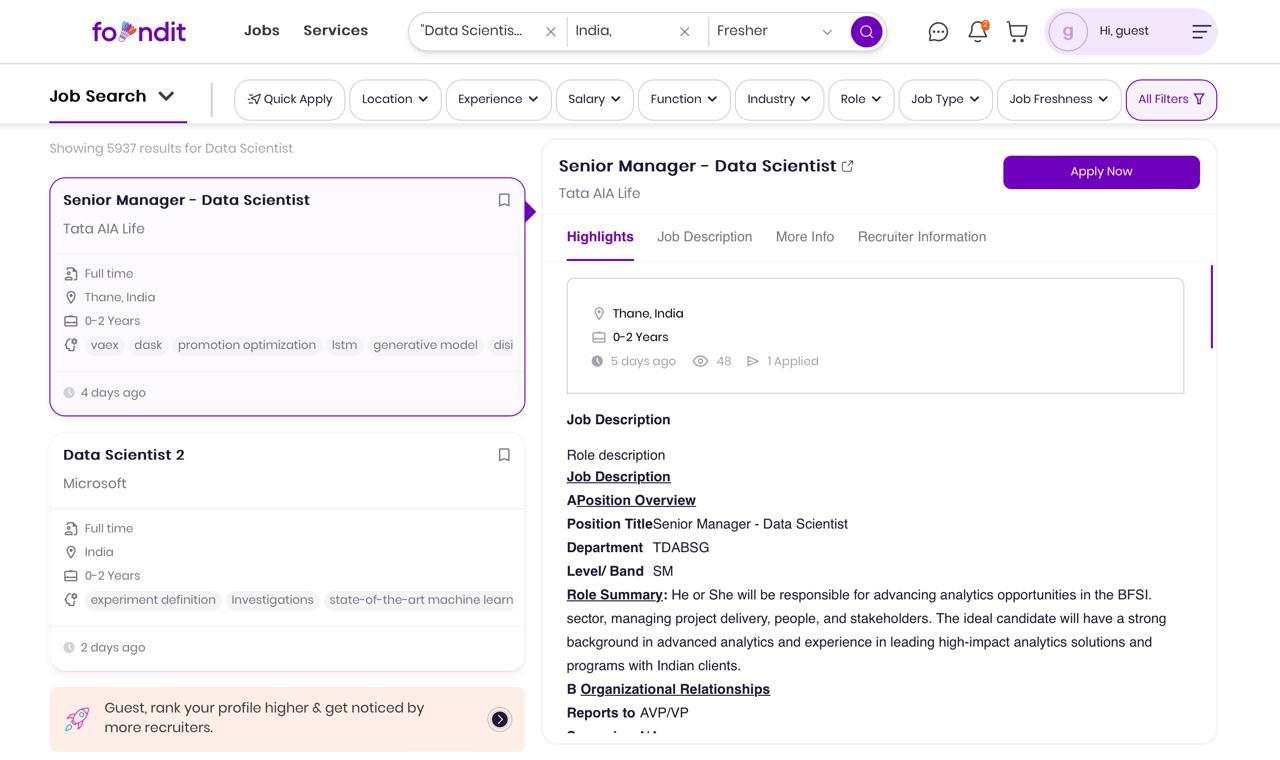Screen dimensions: 1280x760
Task: Switch to the More Info tab
Action: [x=805, y=237]
